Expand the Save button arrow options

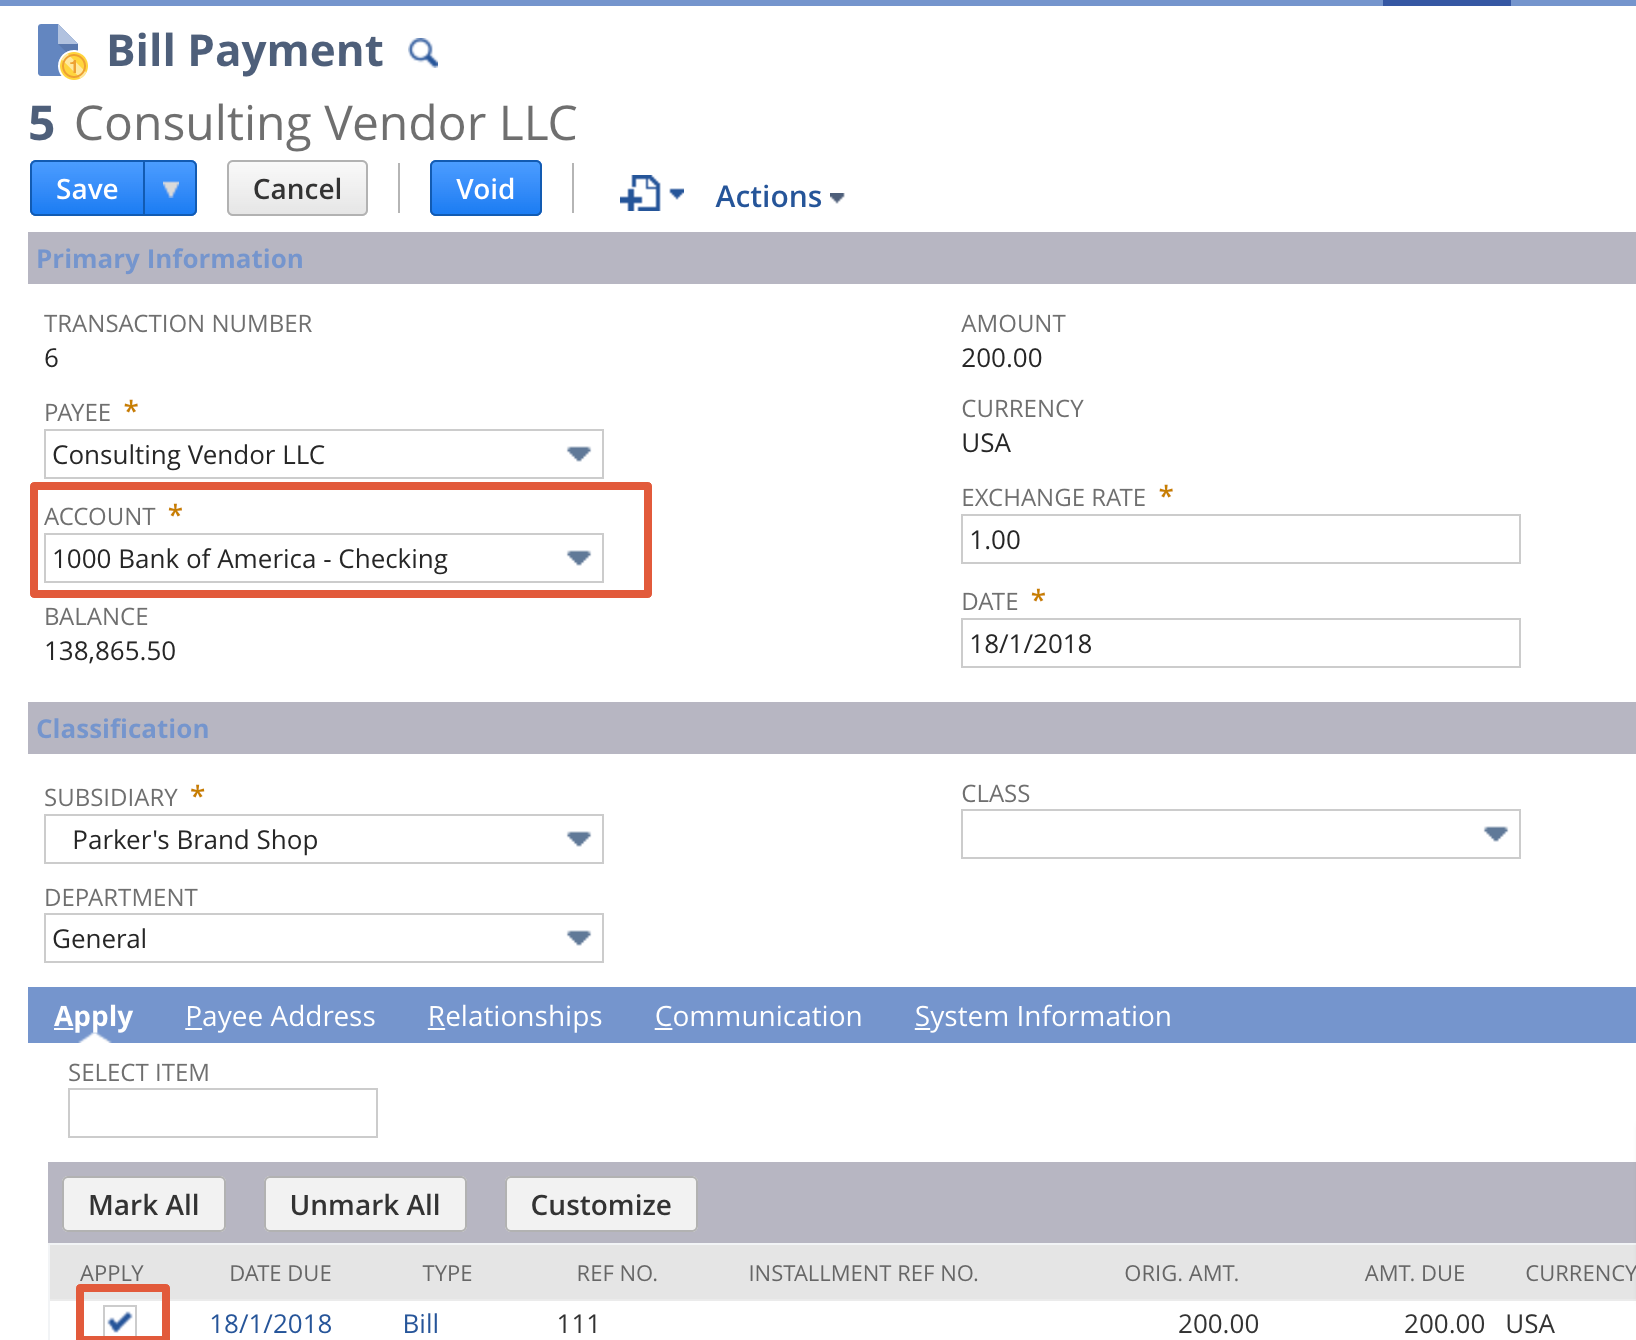[171, 188]
